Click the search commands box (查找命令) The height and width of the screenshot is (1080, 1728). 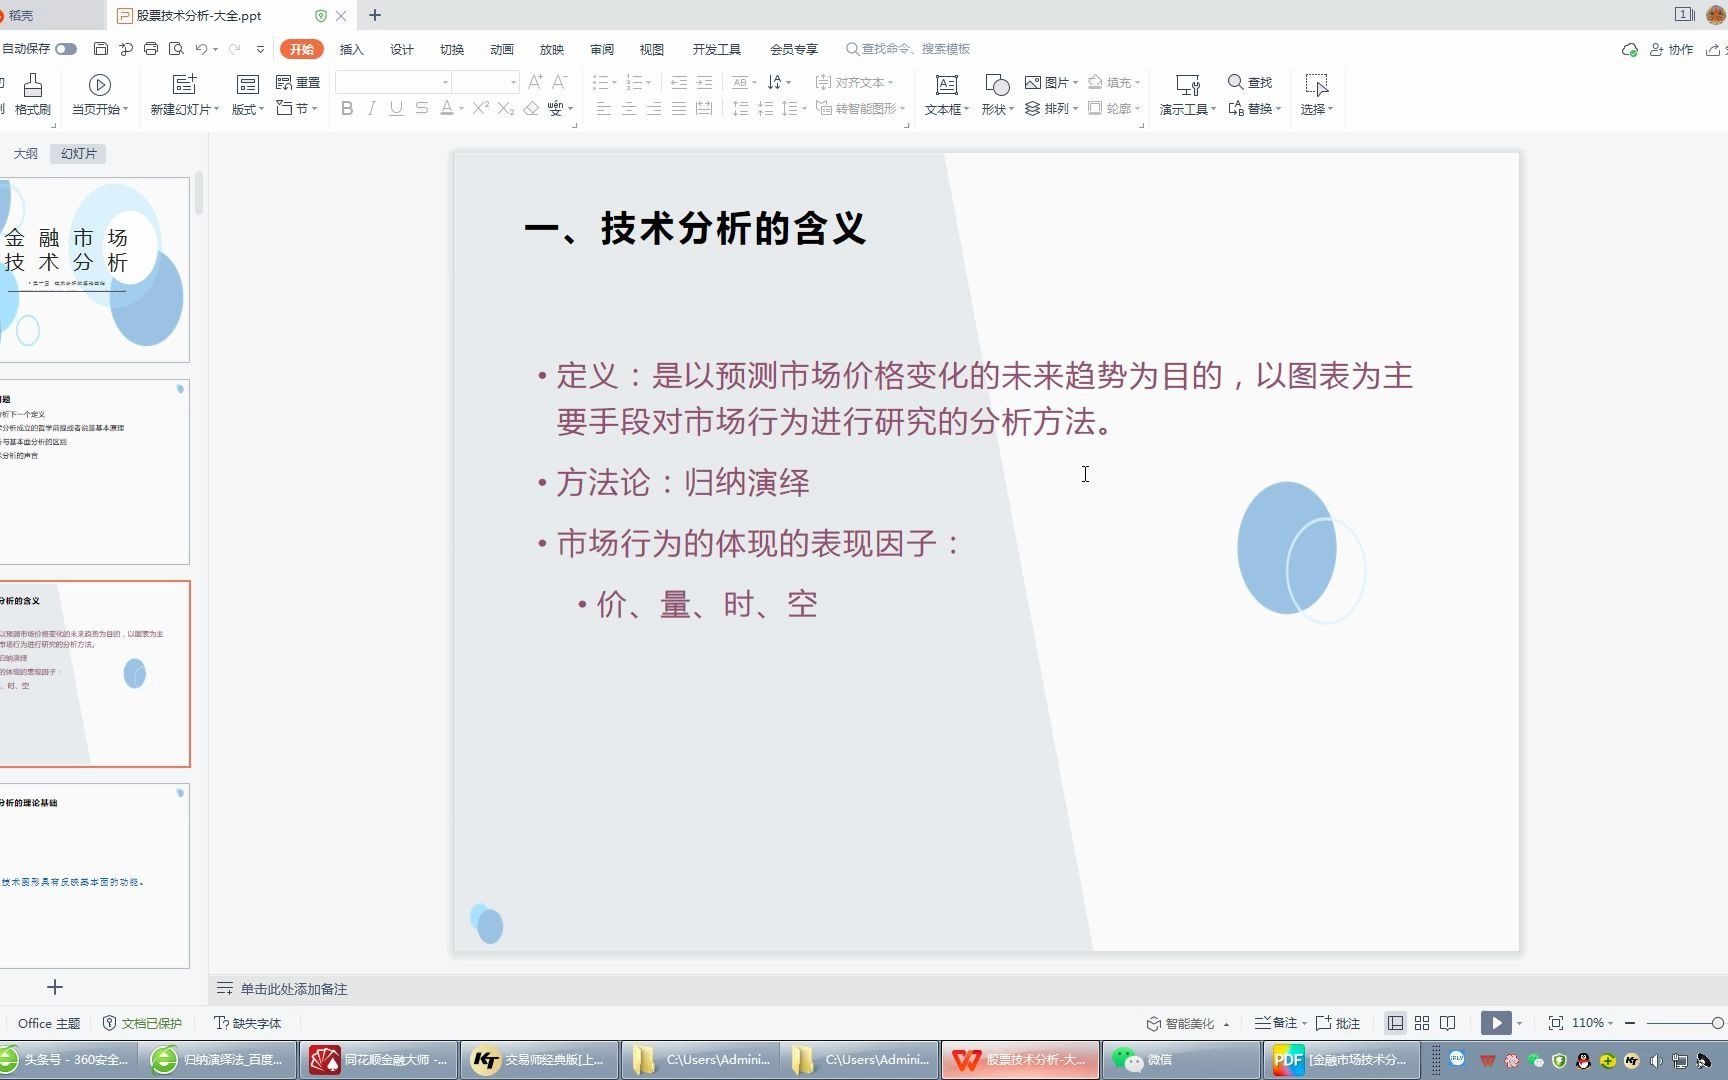coord(908,49)
